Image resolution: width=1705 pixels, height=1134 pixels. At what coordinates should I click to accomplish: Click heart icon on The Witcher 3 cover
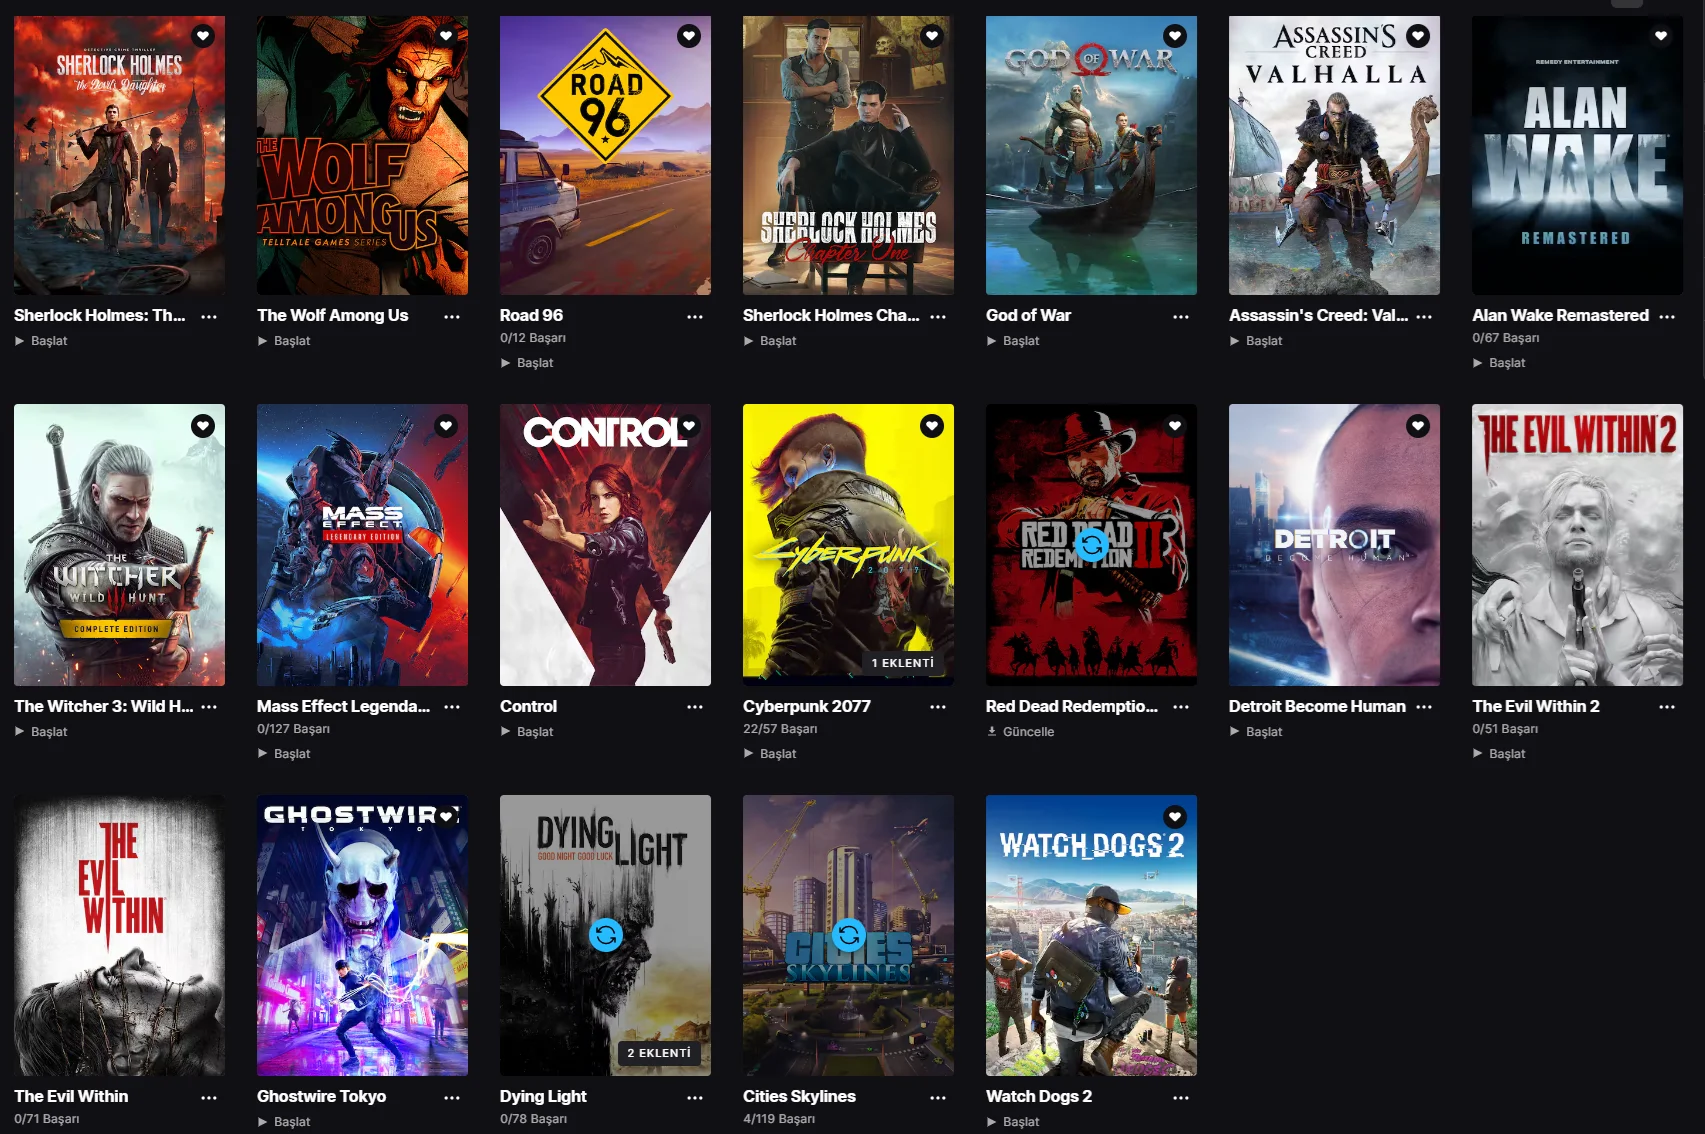point(203,426)
